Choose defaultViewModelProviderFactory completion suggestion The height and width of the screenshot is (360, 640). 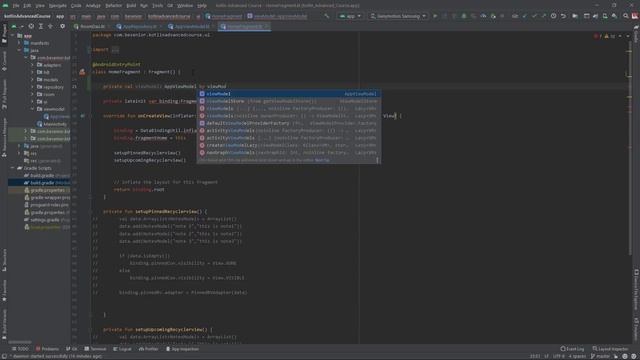click(289, 123)
